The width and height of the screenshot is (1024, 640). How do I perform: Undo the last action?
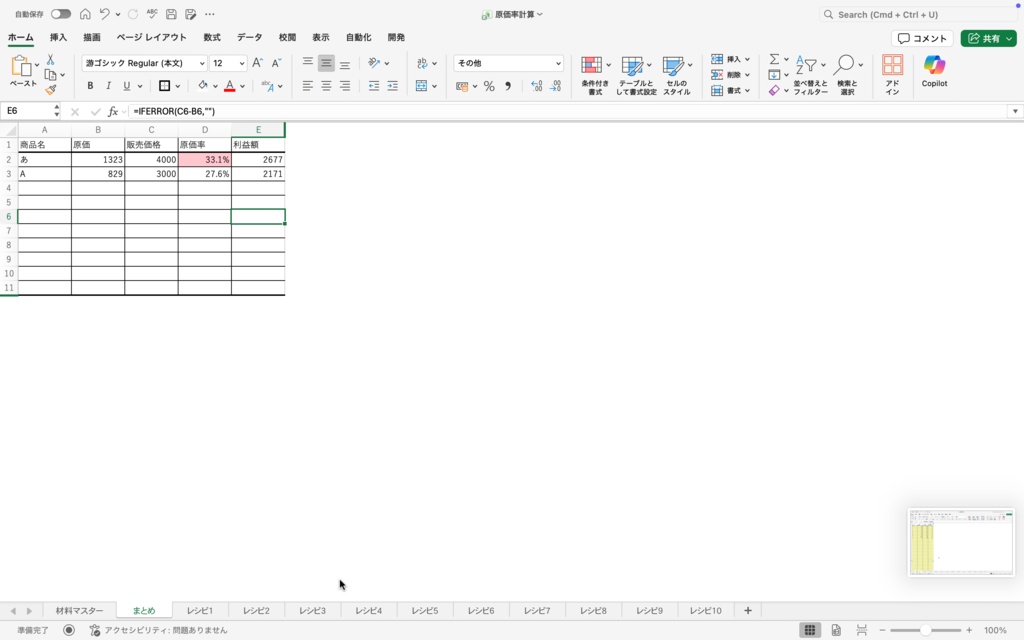pos(104,14)
